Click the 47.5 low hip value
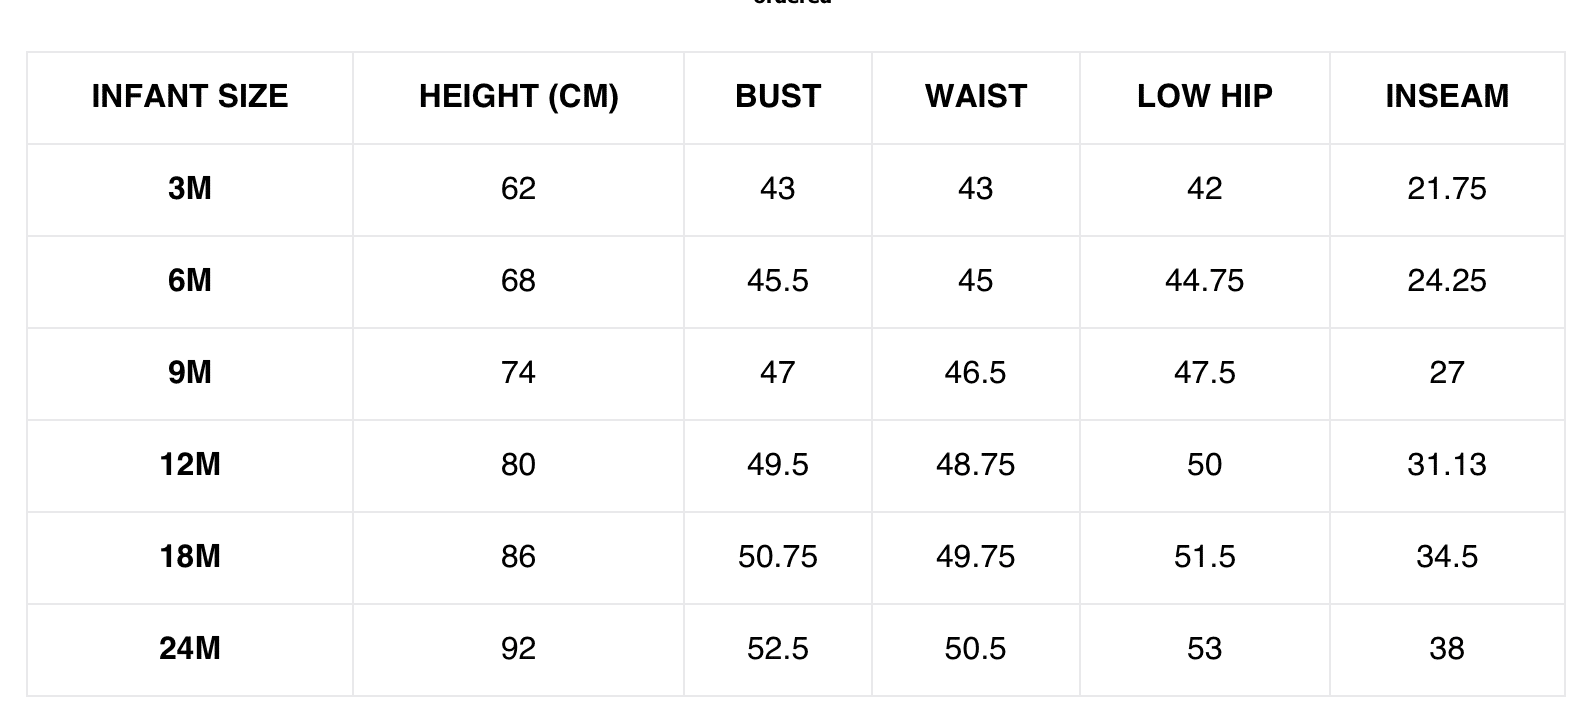Screen dimensions: 1572x716 pos(1204,373)
